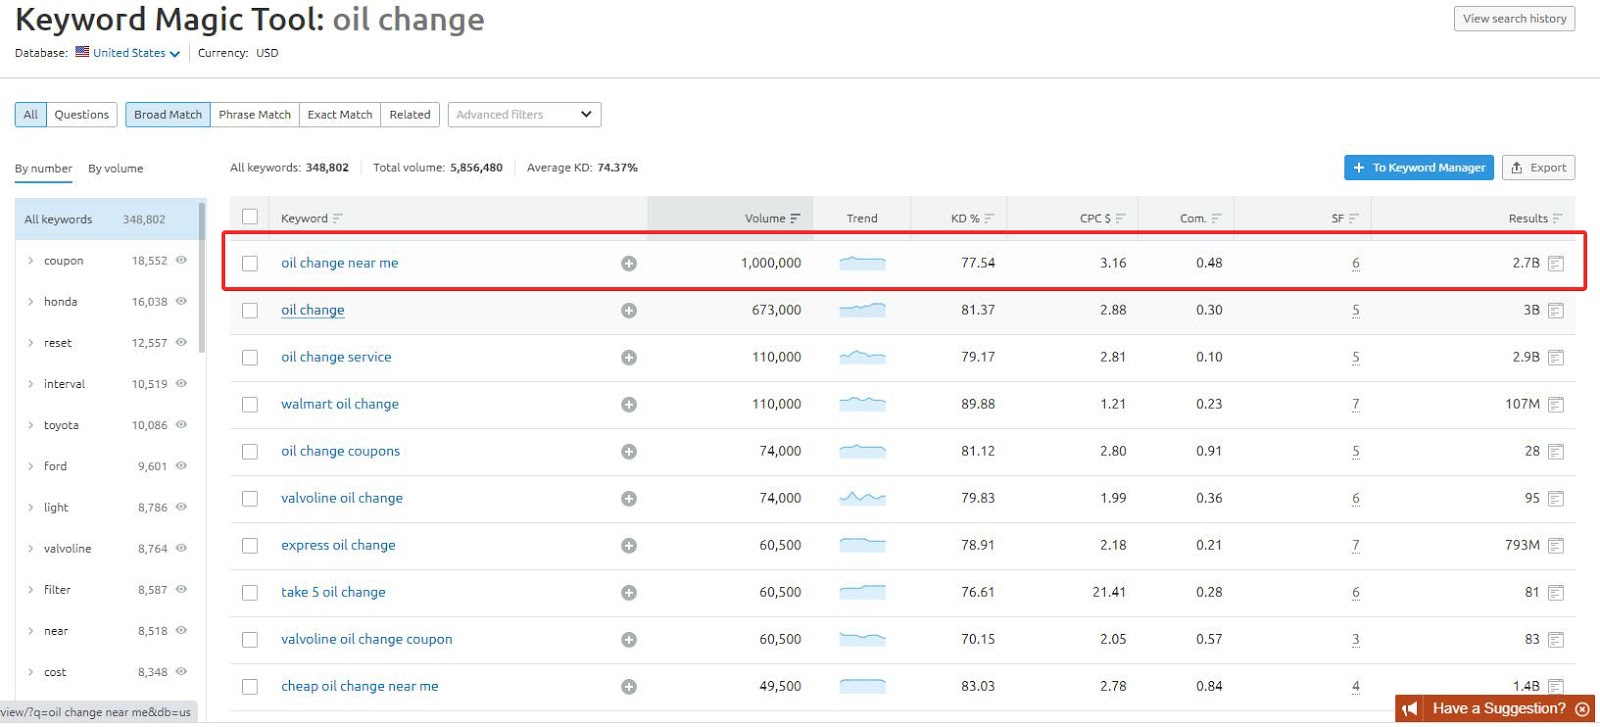Select Broad Match tab
This screenshot has height=727, width=1600.
[x=168, y=115]
